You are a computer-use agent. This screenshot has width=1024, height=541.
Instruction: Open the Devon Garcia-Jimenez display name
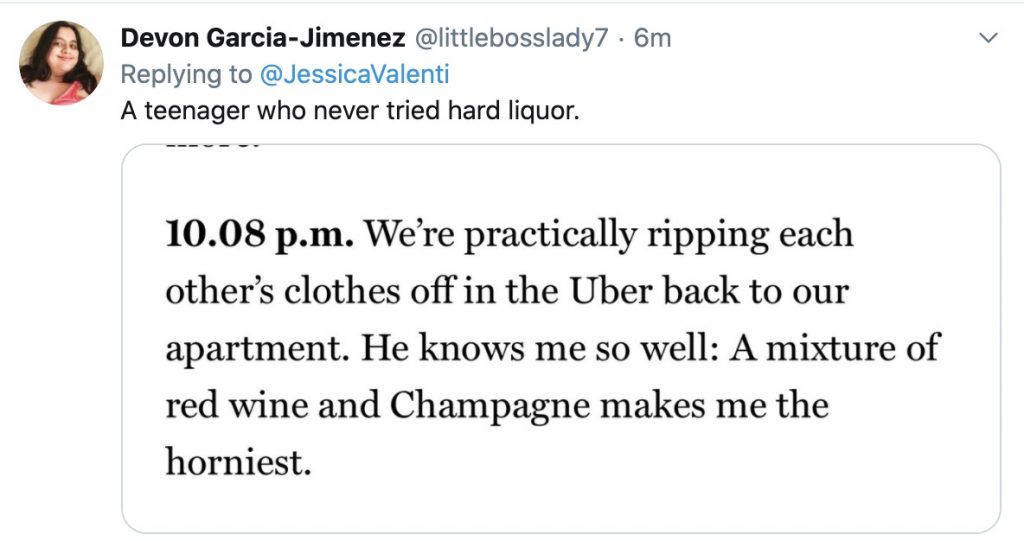(x=262, y=39)
